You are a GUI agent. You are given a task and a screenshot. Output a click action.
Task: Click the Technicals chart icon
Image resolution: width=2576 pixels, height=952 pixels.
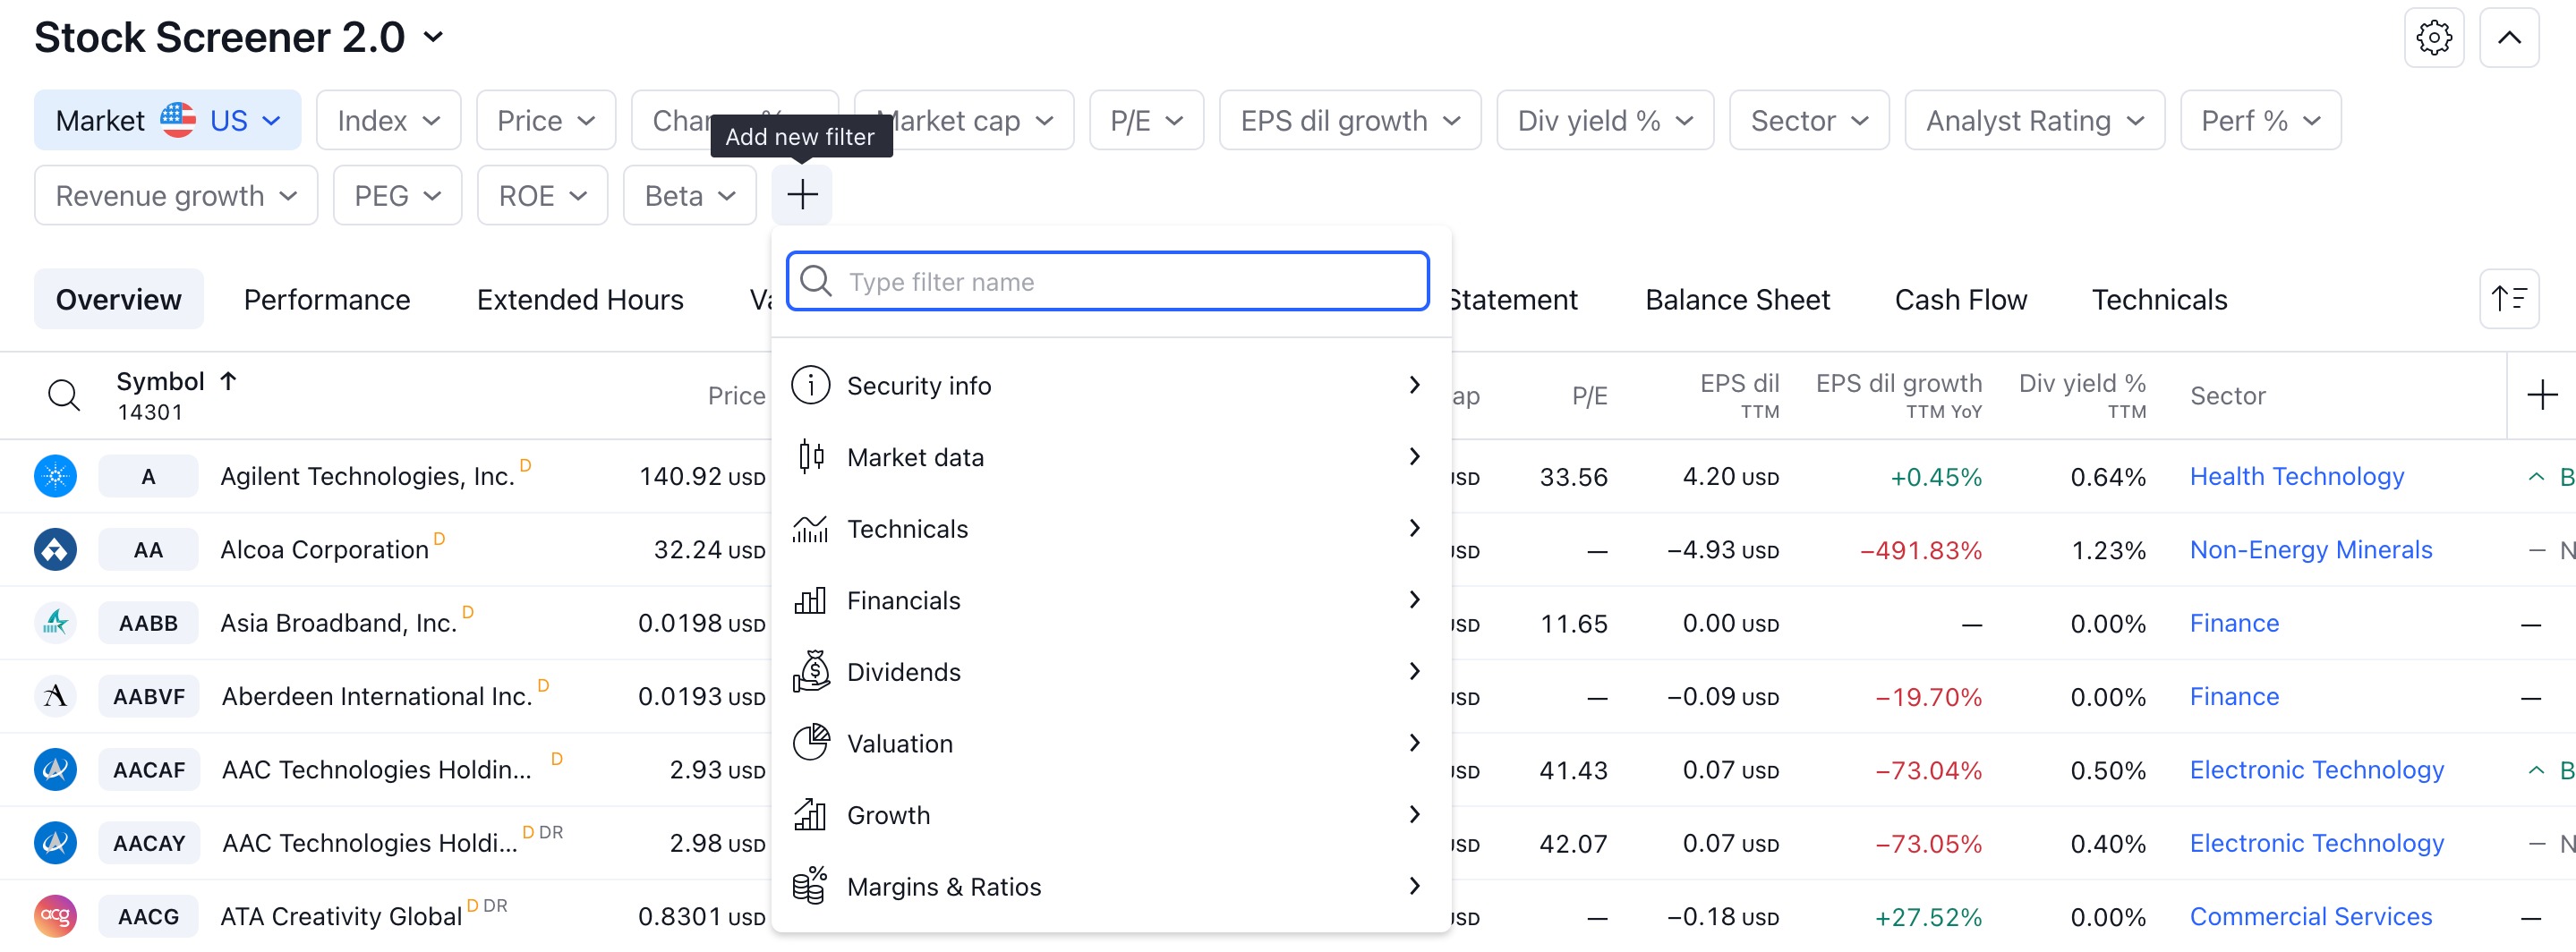[810, 528]
